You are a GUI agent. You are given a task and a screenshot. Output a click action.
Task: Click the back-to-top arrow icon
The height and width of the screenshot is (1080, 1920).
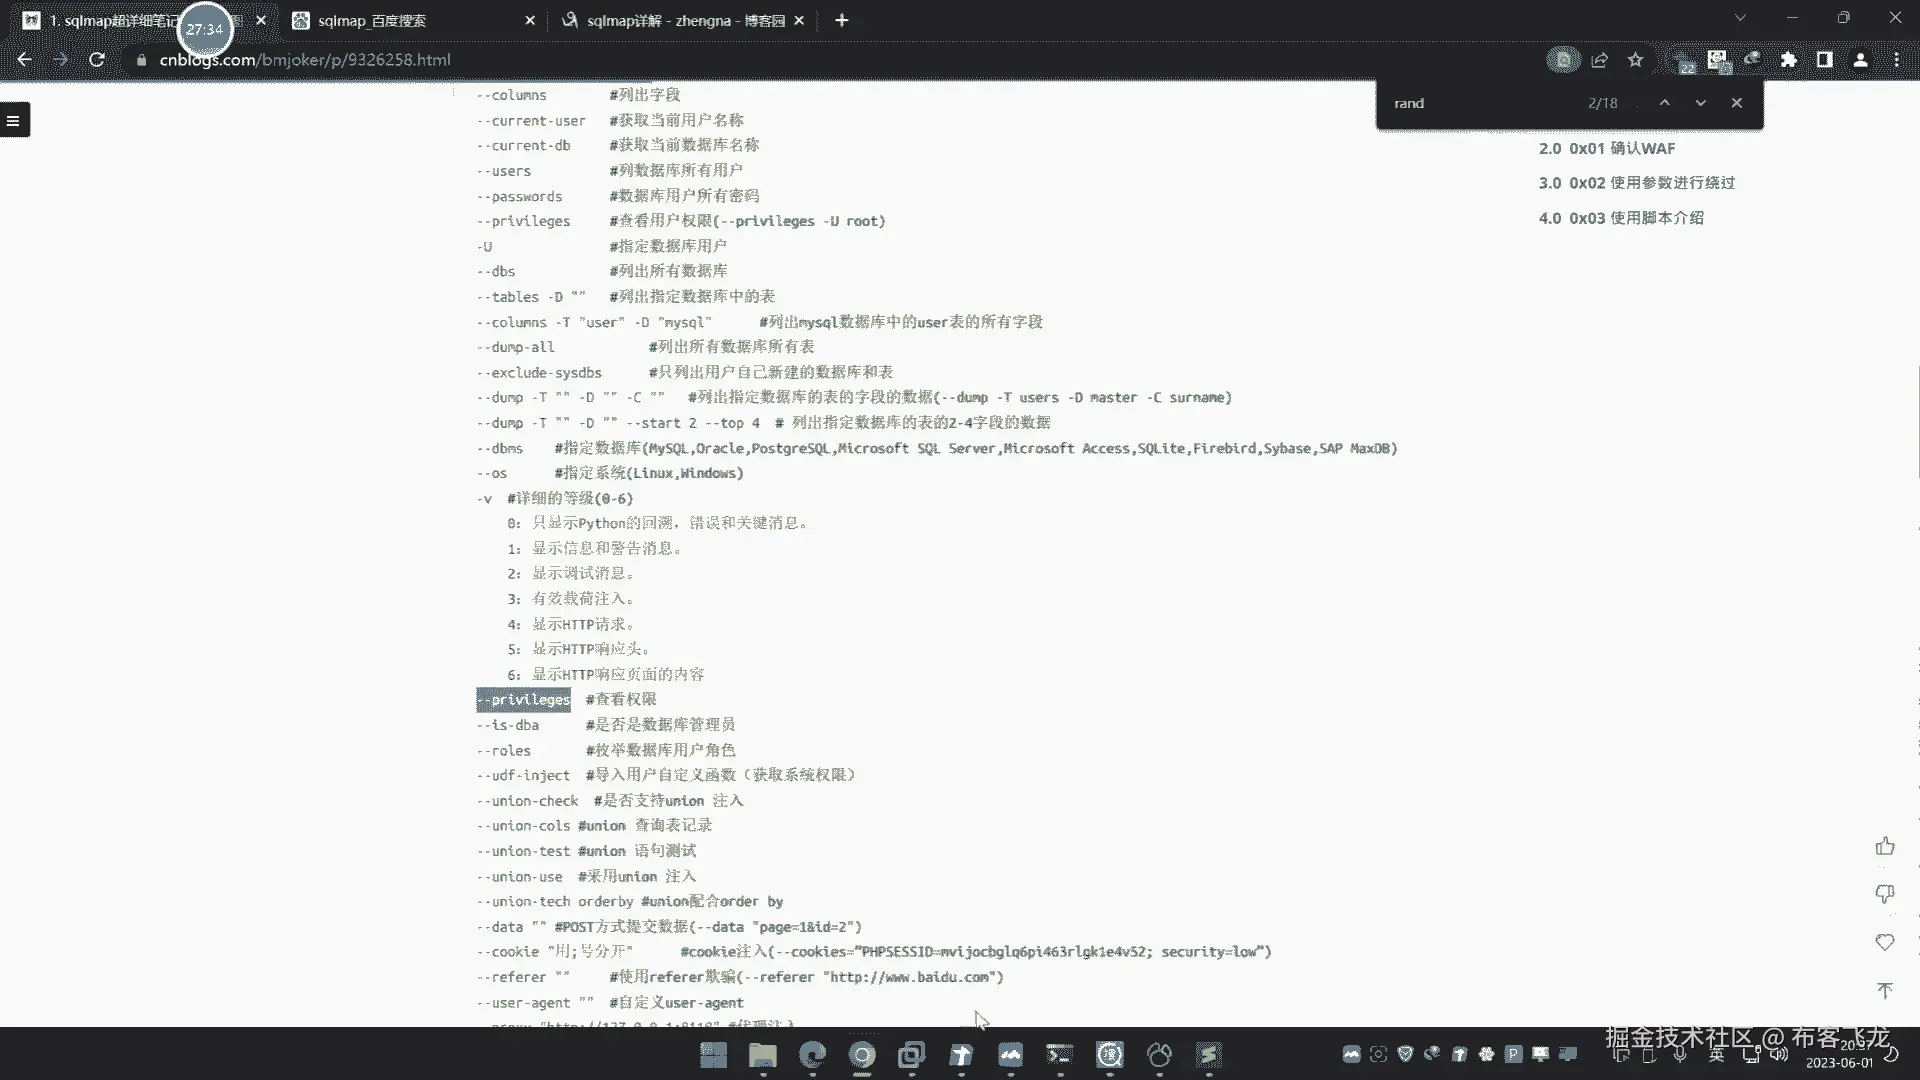(x=1885, y=990)
